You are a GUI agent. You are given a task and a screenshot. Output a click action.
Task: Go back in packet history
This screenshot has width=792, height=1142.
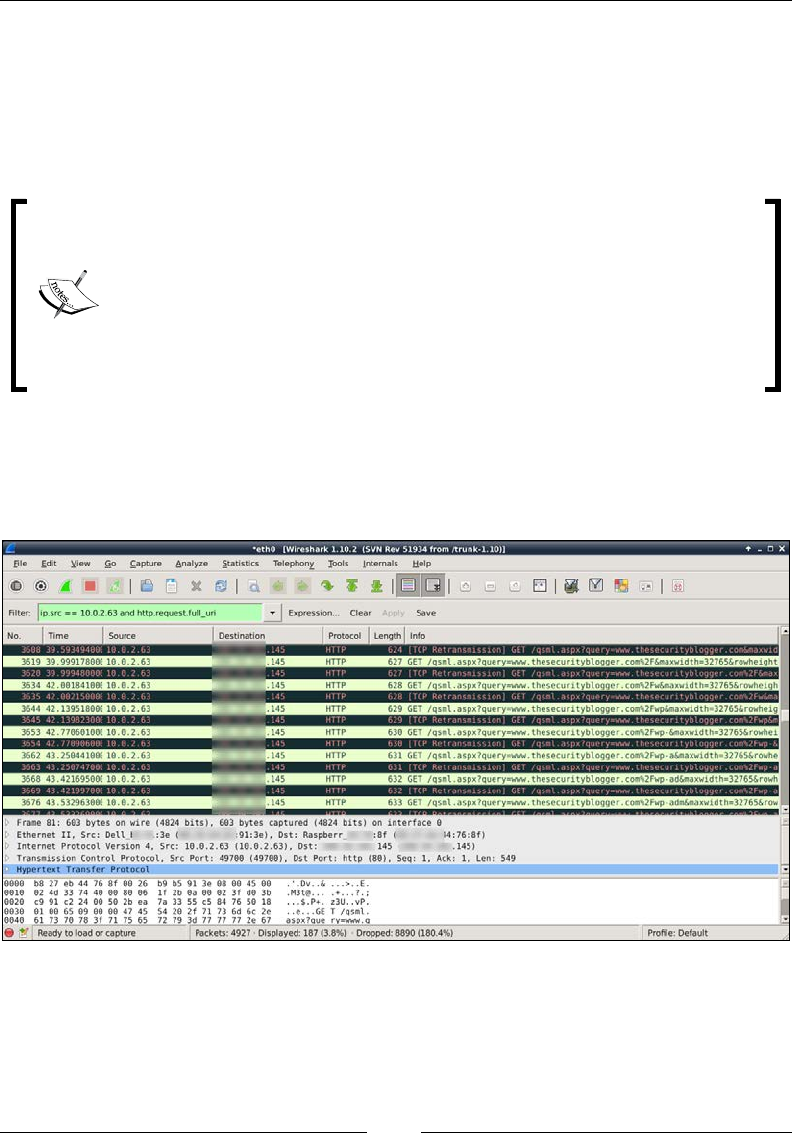tap(278, 586)
